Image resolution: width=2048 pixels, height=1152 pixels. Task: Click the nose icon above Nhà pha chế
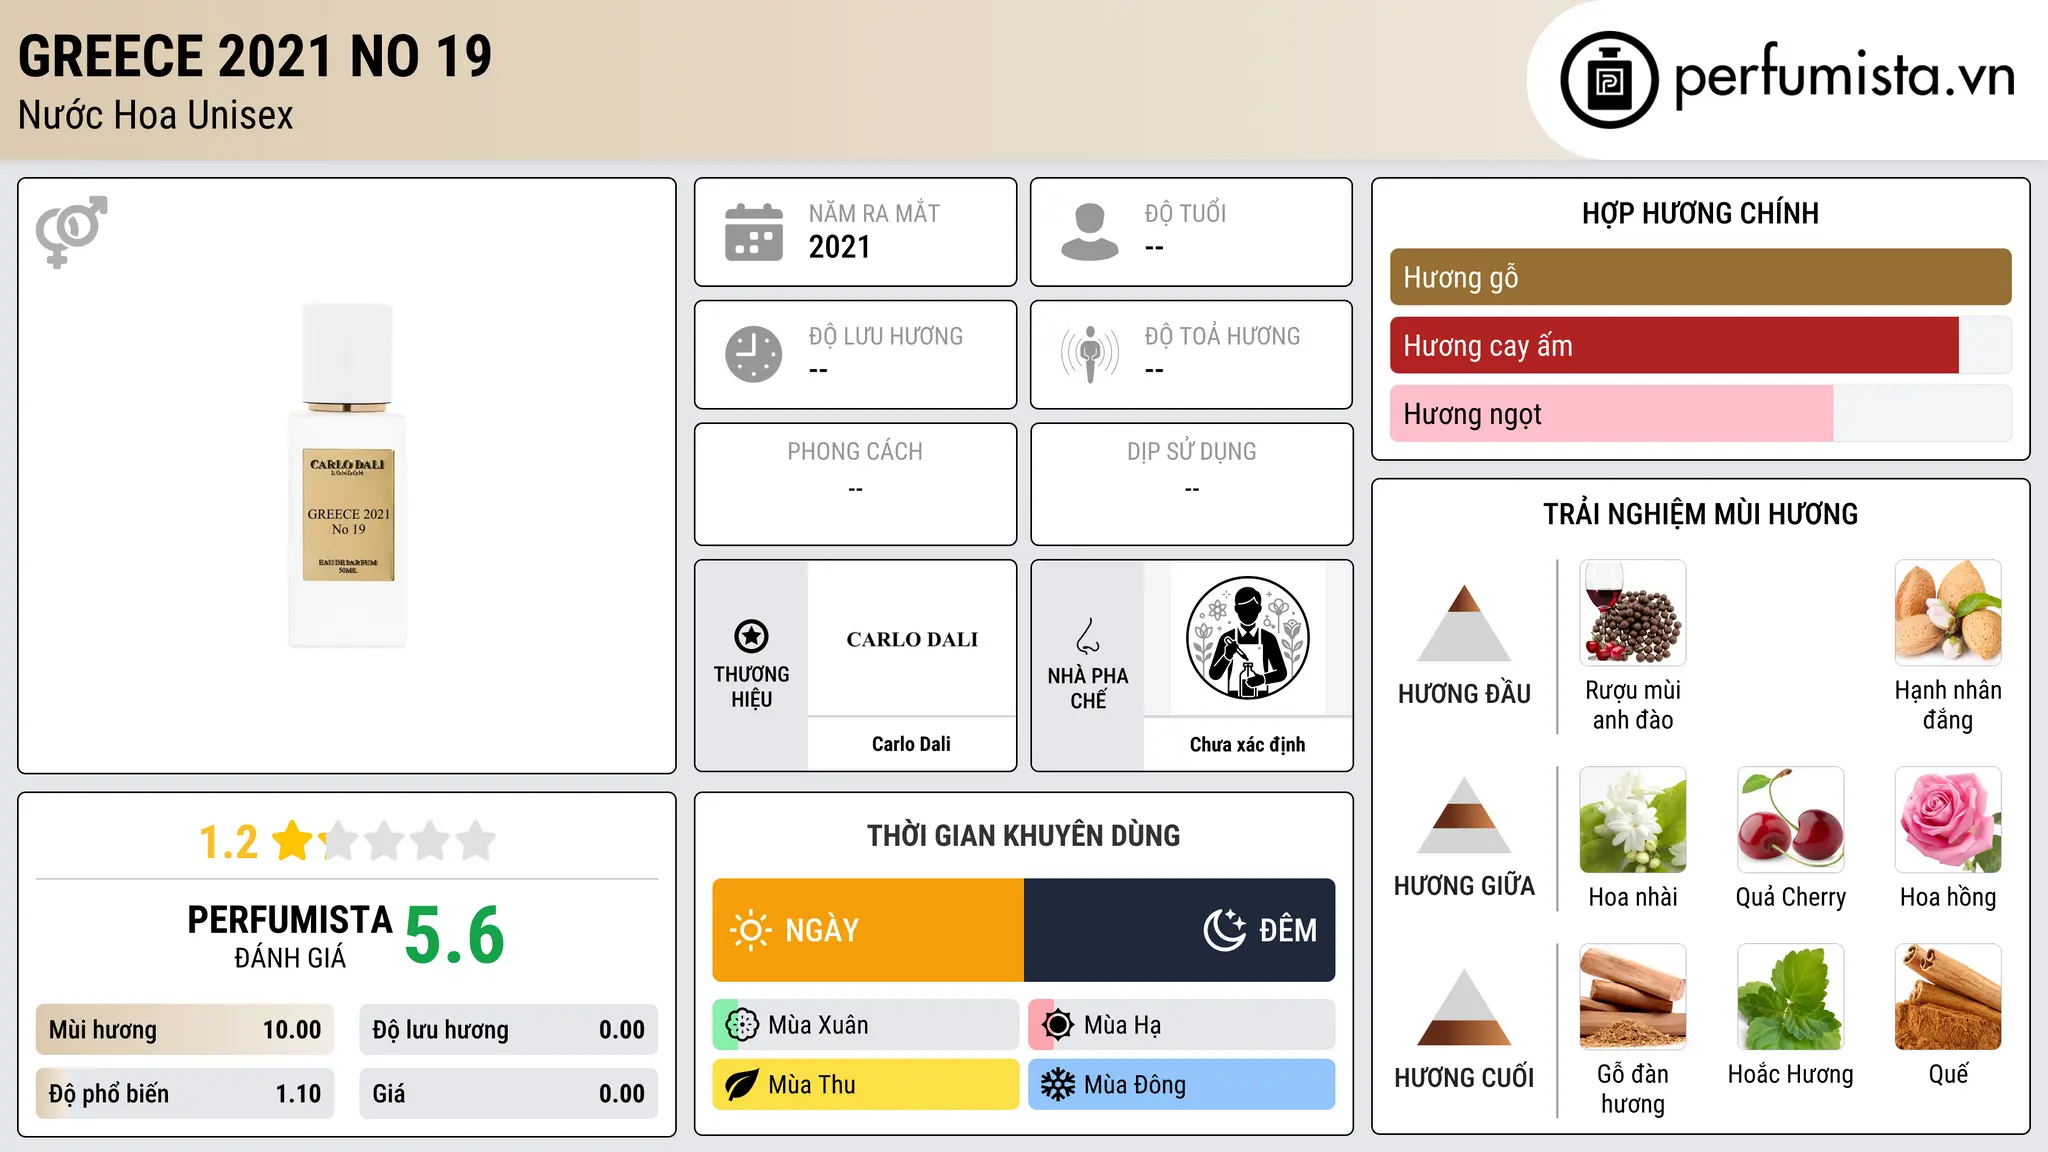tap(1088, 636)
